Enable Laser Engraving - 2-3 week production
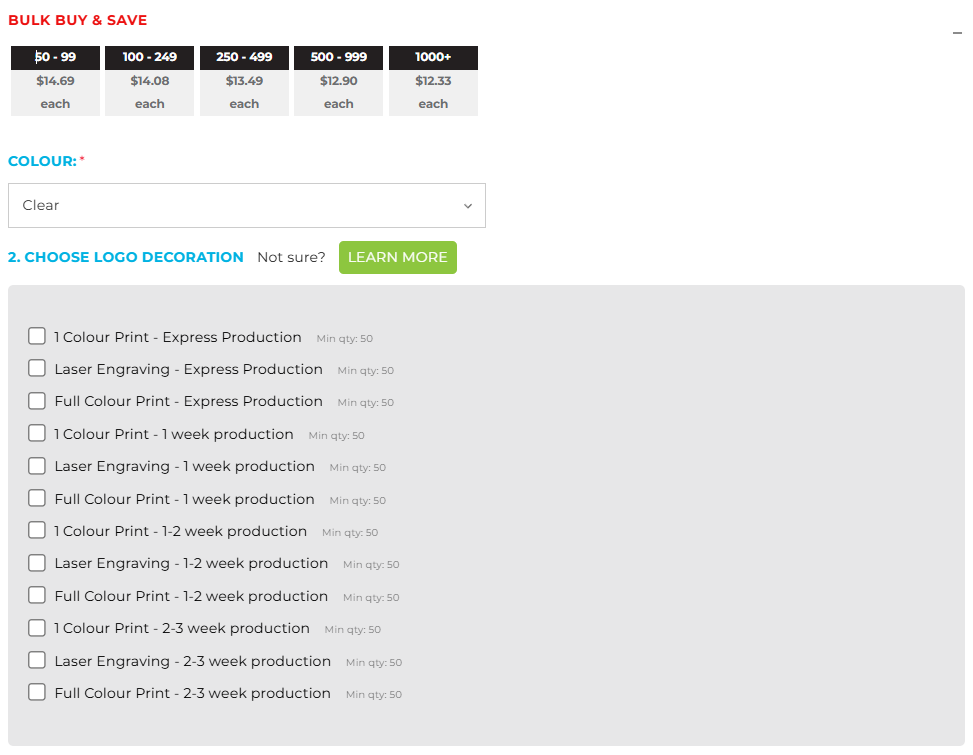973x755 pixels. click(37, 660)
